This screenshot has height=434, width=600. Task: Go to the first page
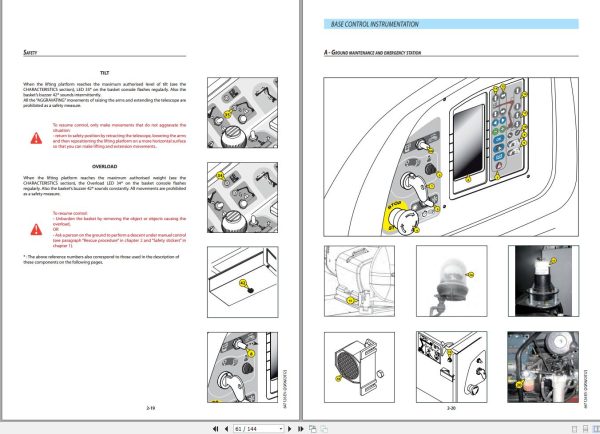pos(215,429)
